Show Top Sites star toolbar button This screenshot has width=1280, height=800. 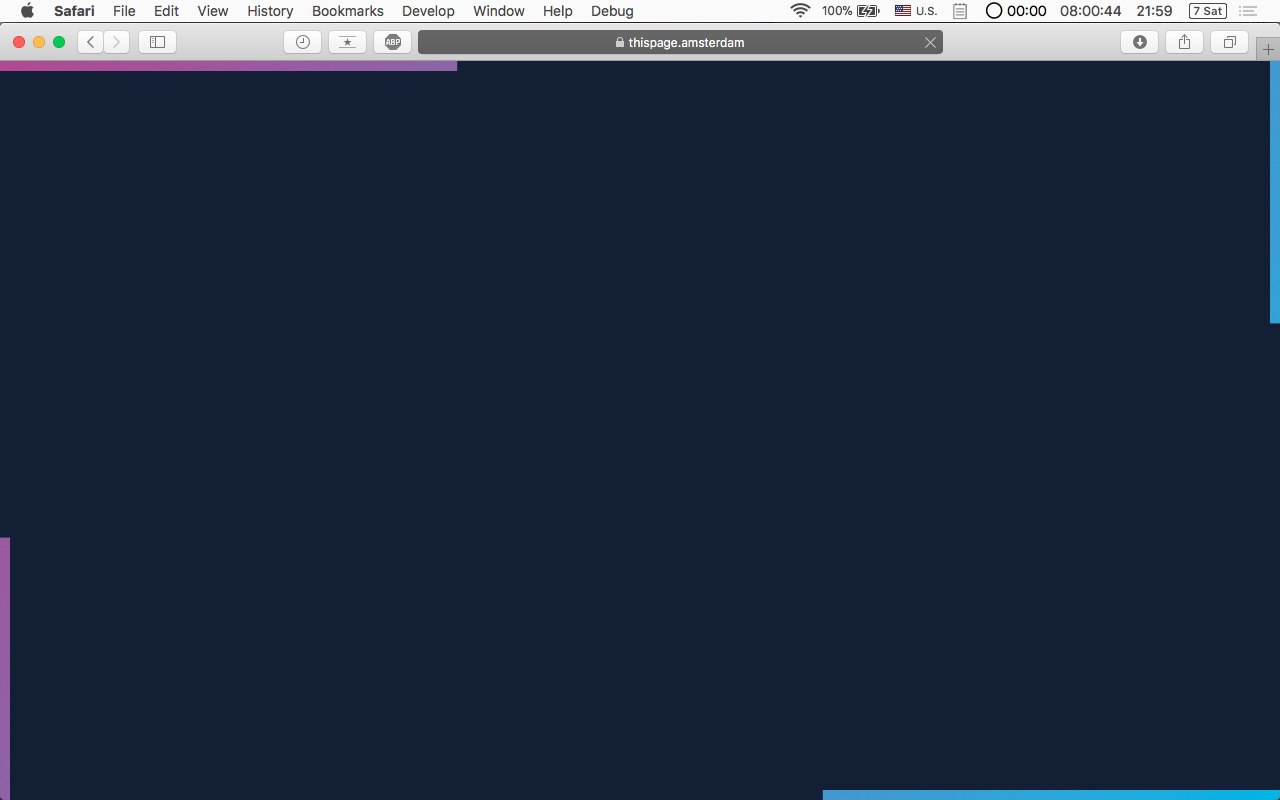347,42
